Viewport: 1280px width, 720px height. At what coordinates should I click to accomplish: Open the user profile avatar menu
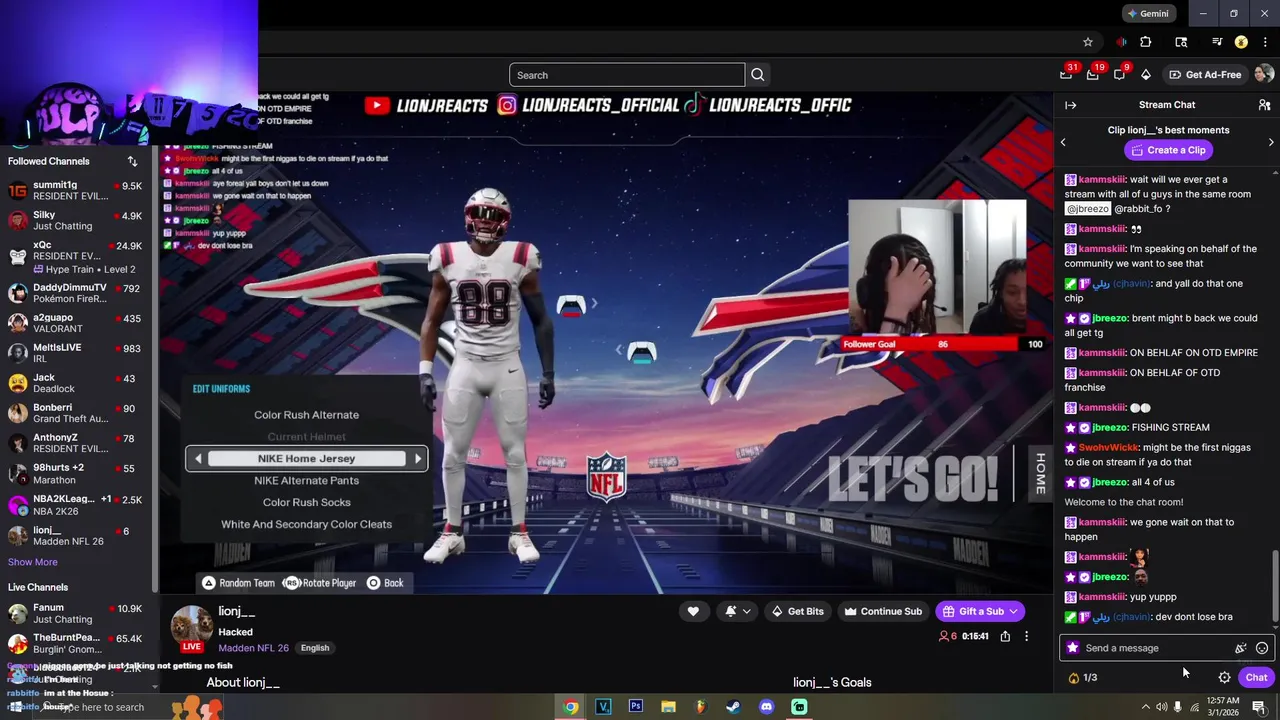(1264, 74)
